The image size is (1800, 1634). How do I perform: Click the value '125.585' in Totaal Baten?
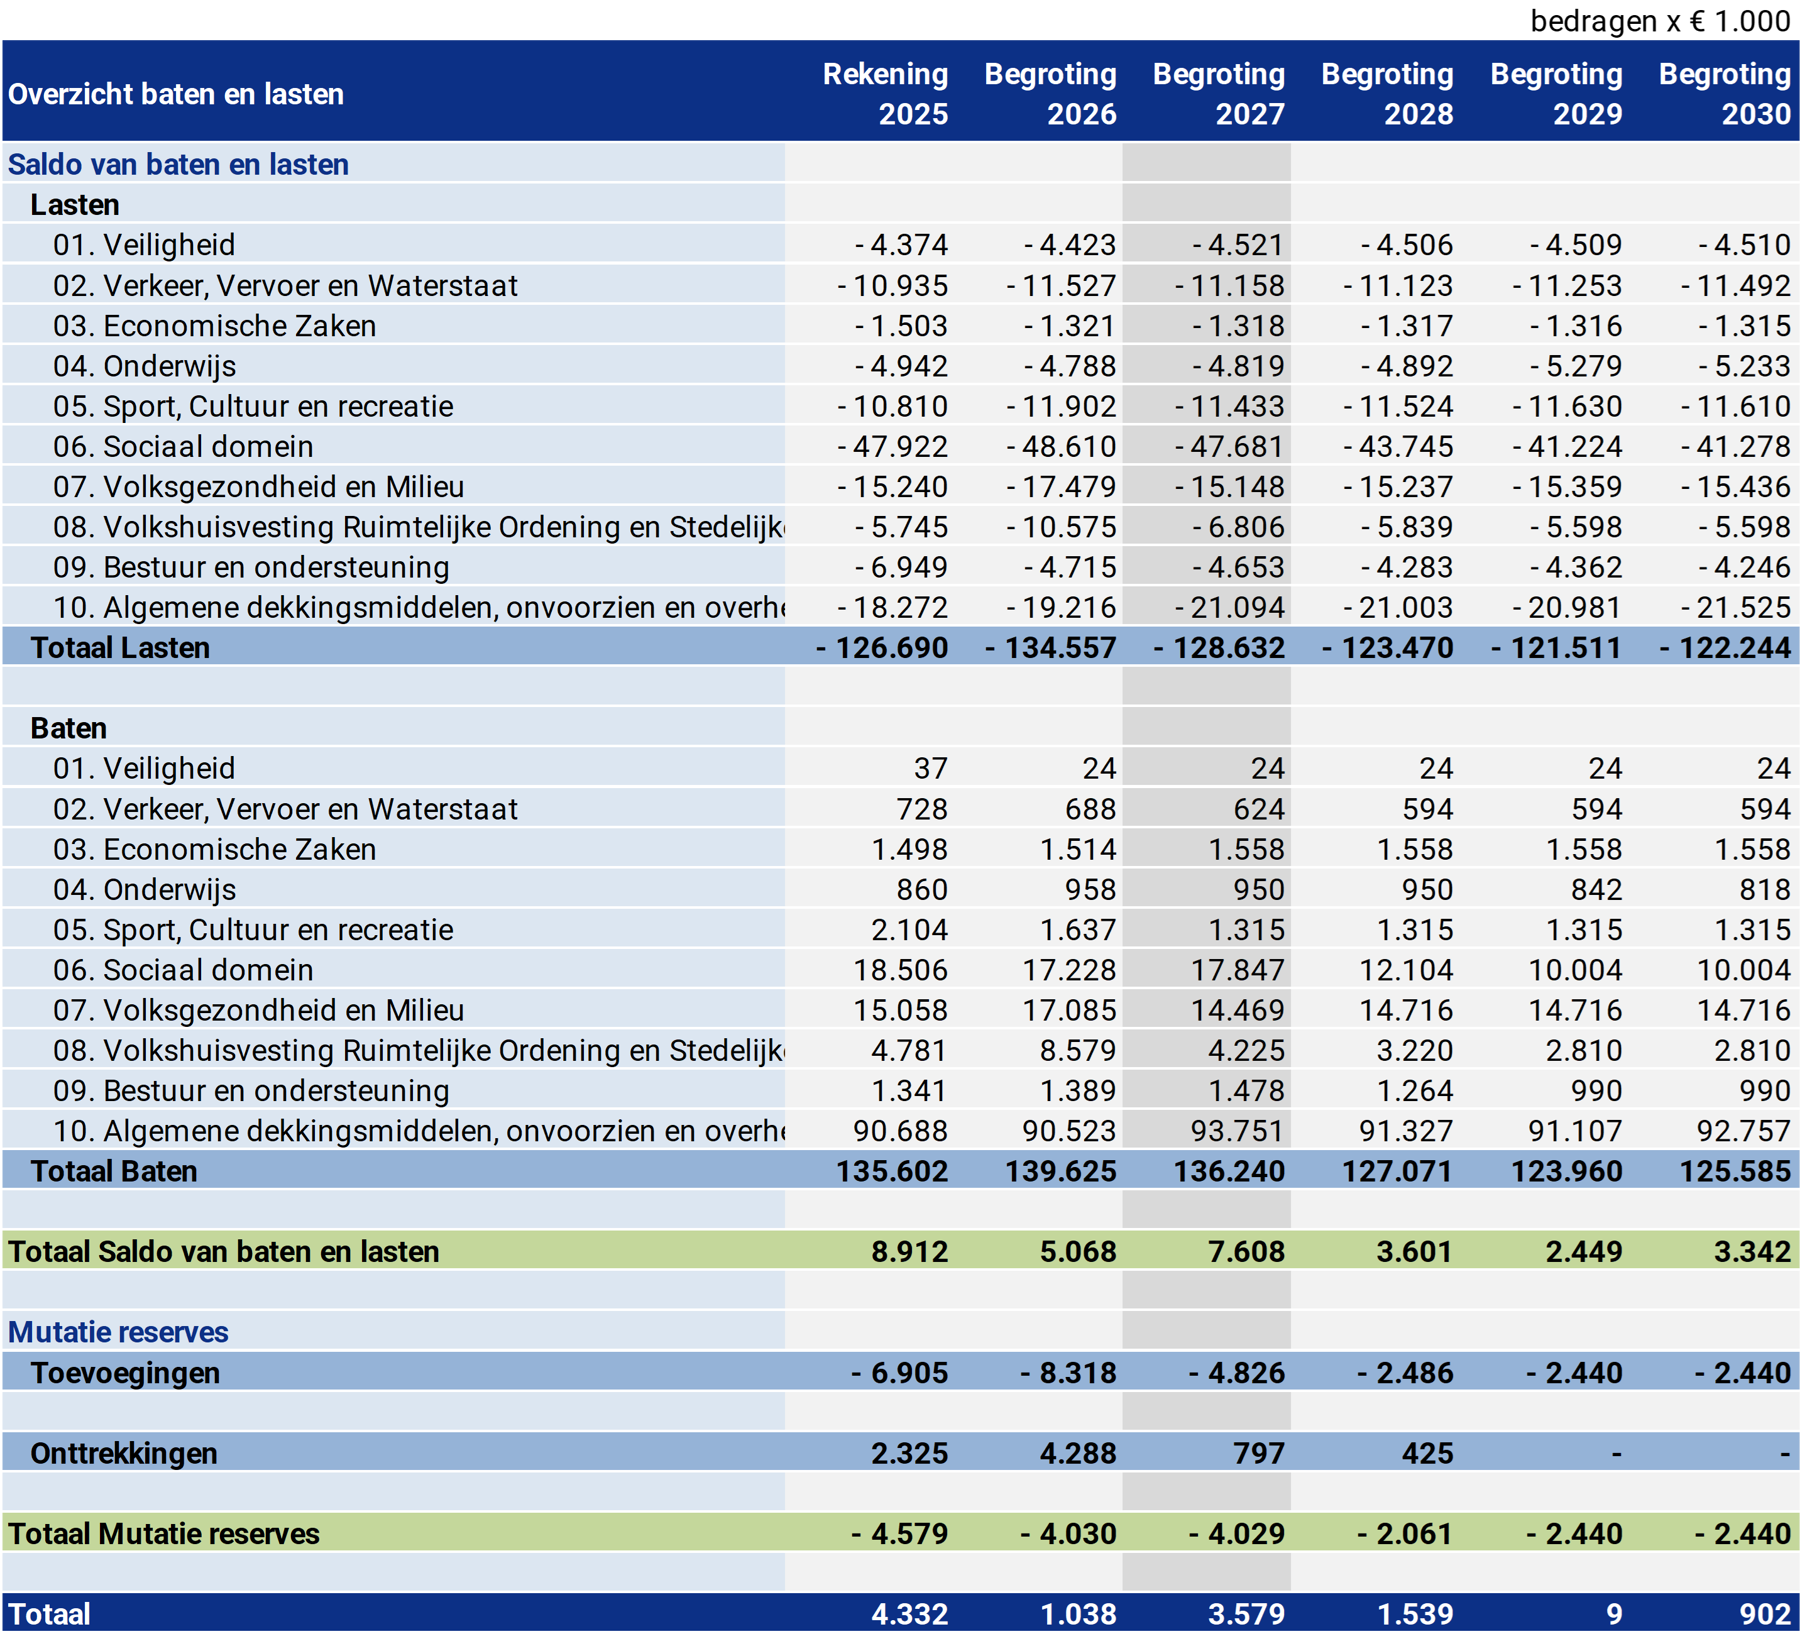(x=1735, y=1171)
